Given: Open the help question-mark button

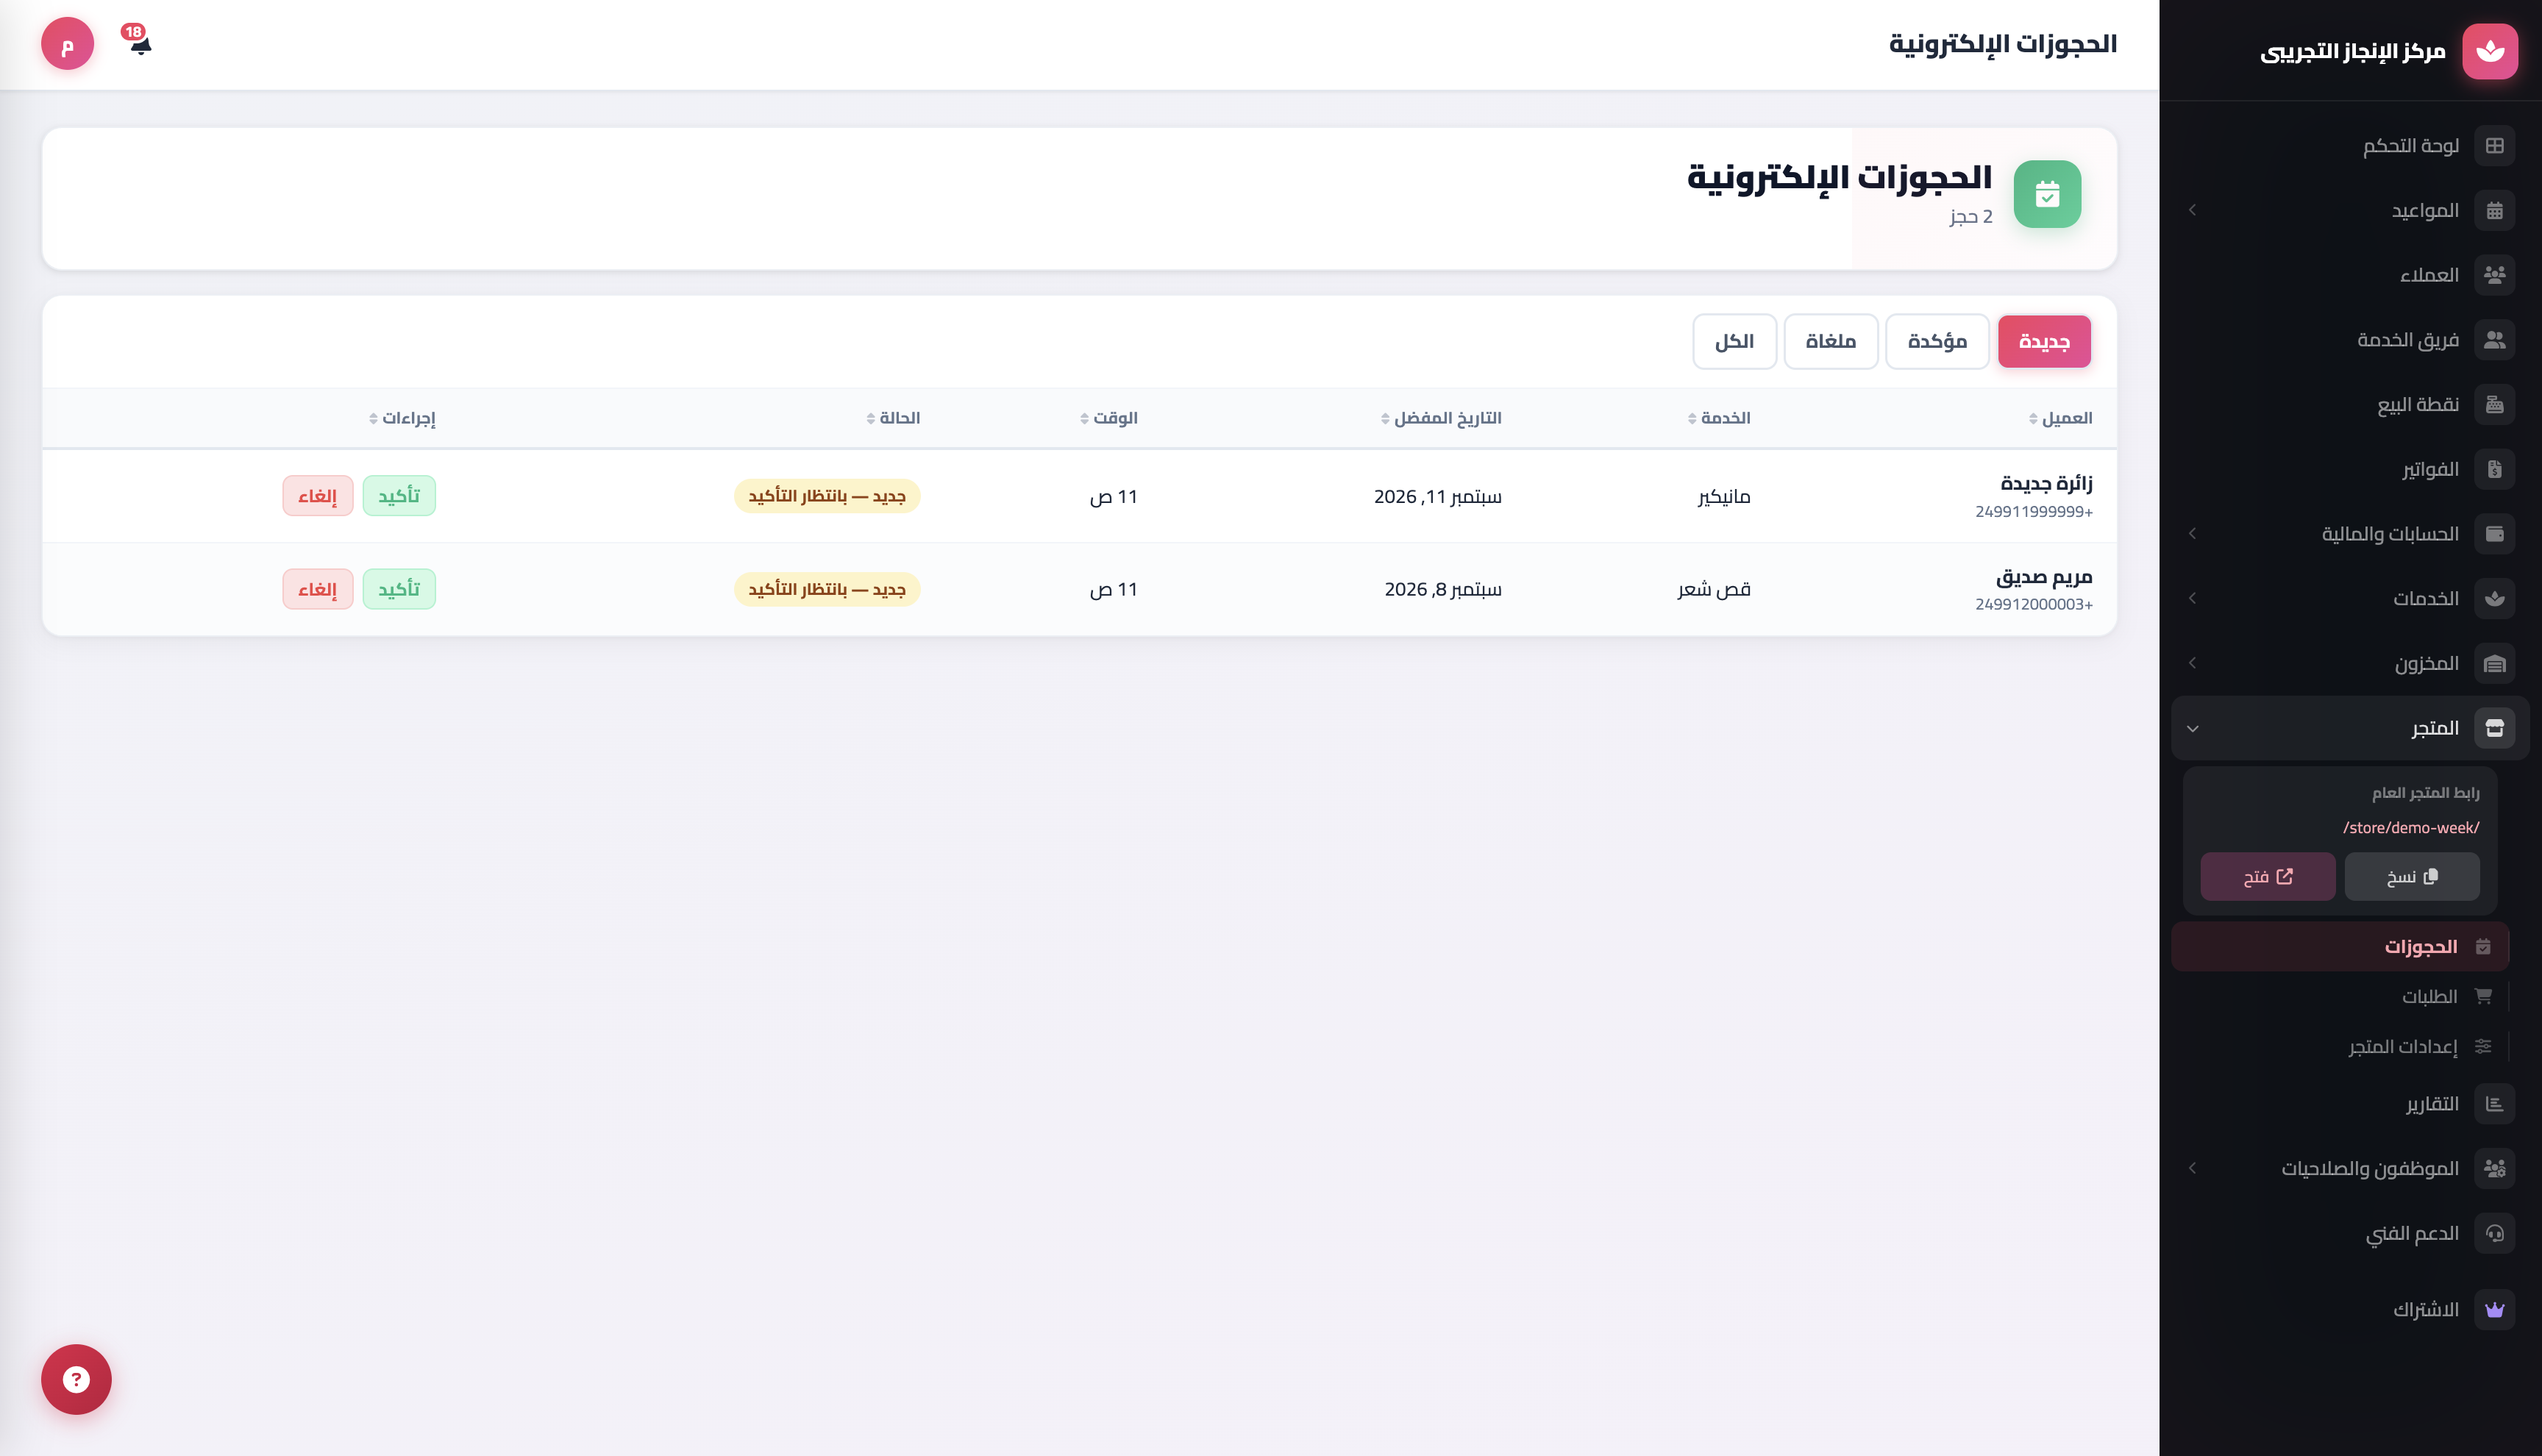Looking at the screenshot, I should (76, 1379).
